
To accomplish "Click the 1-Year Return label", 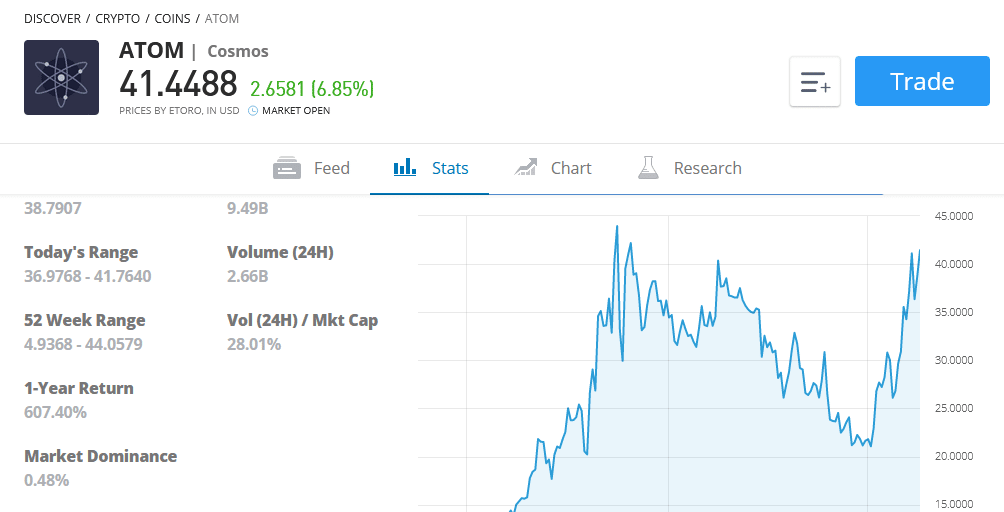I will 79,388.
